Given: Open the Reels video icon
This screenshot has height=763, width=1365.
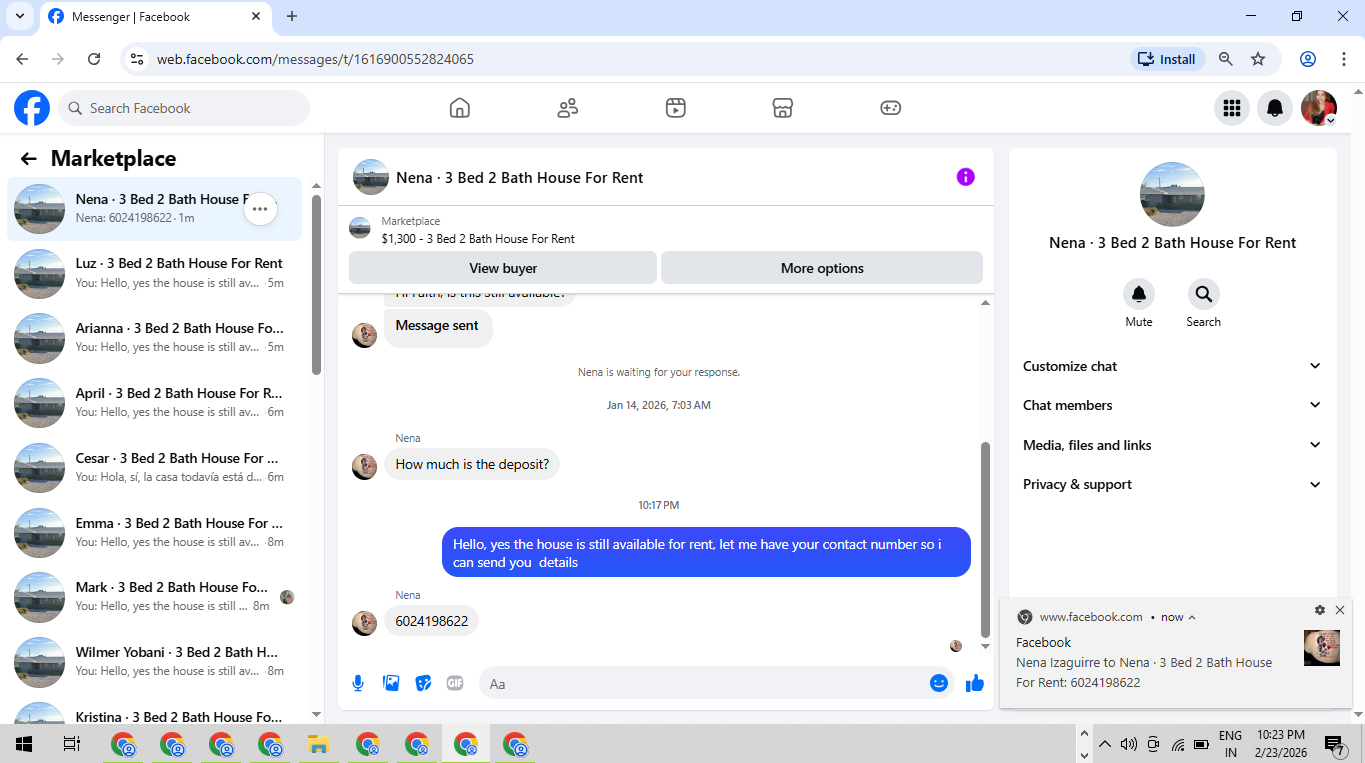Looking at the screenshot, I should 676,108.
